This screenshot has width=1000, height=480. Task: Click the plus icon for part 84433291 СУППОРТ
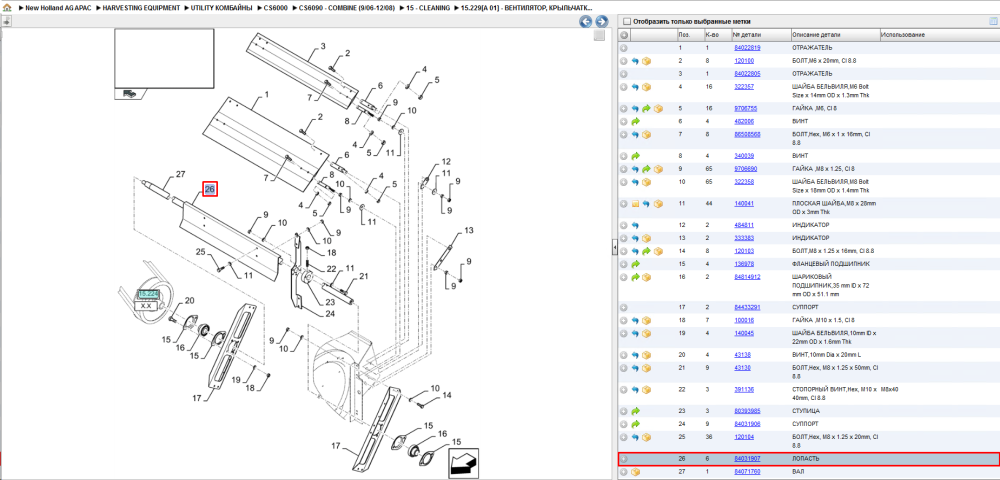(x=624, y=307)
